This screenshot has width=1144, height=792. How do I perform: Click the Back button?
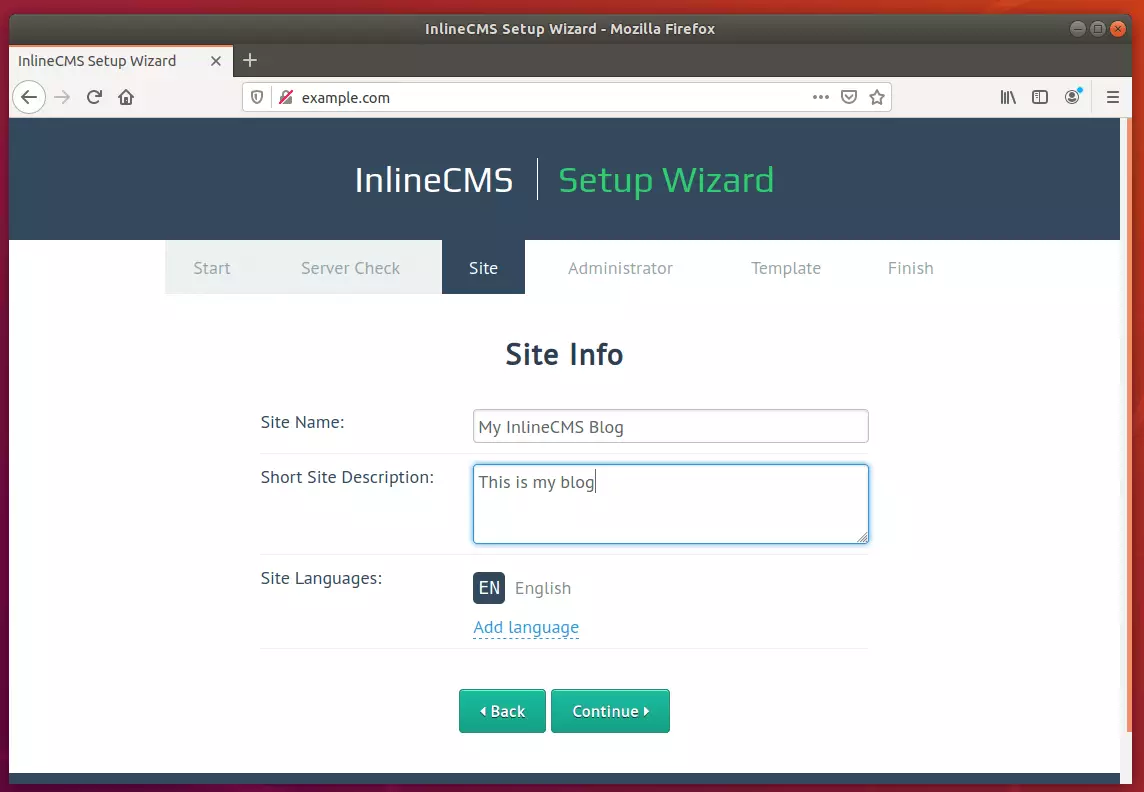502,711
